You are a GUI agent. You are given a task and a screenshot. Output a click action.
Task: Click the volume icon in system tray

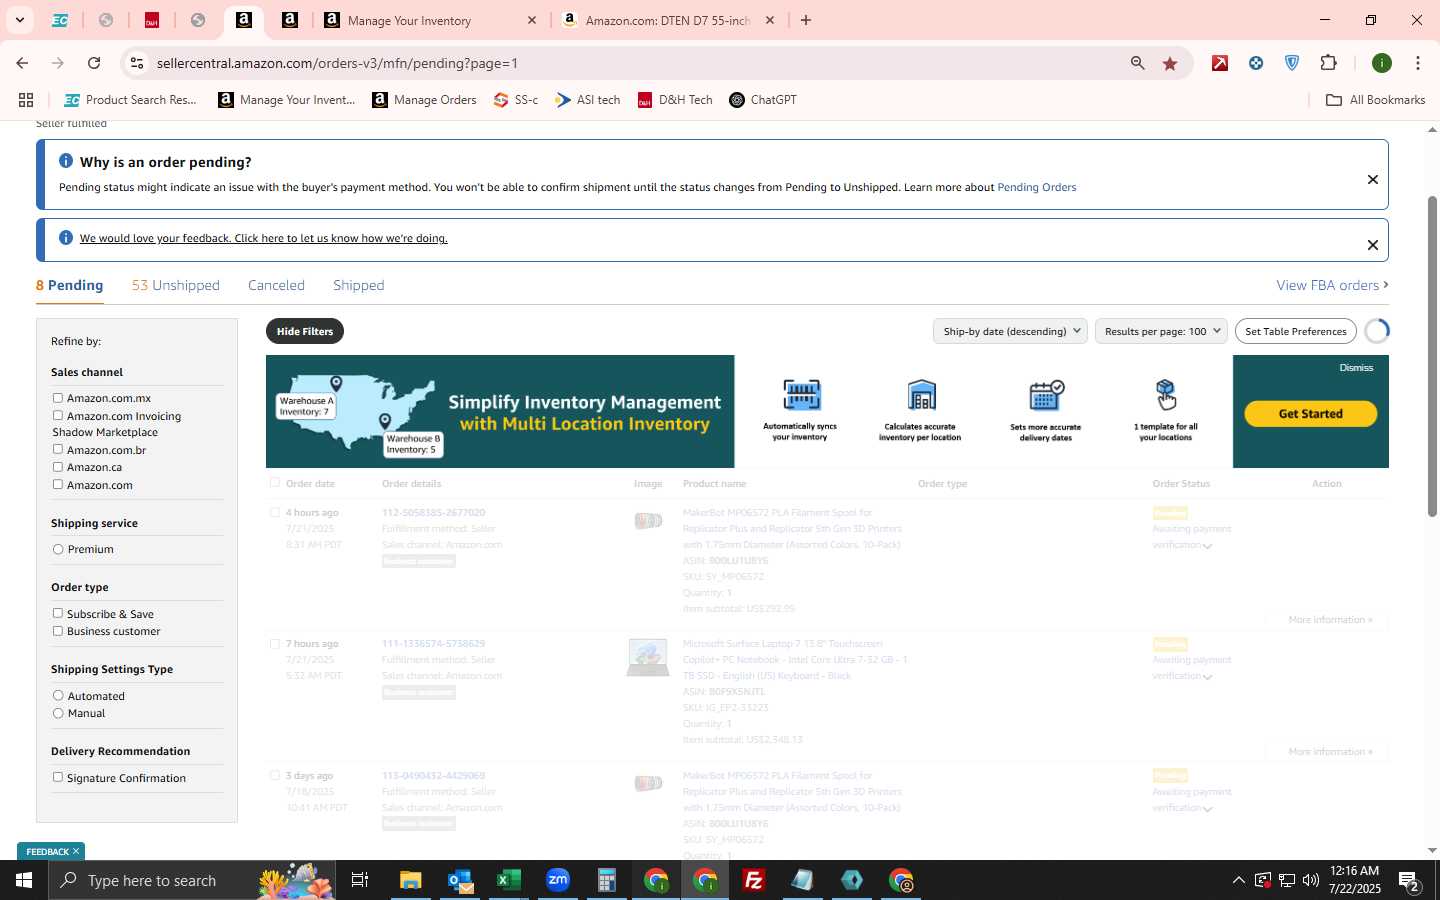(1311, 880)
